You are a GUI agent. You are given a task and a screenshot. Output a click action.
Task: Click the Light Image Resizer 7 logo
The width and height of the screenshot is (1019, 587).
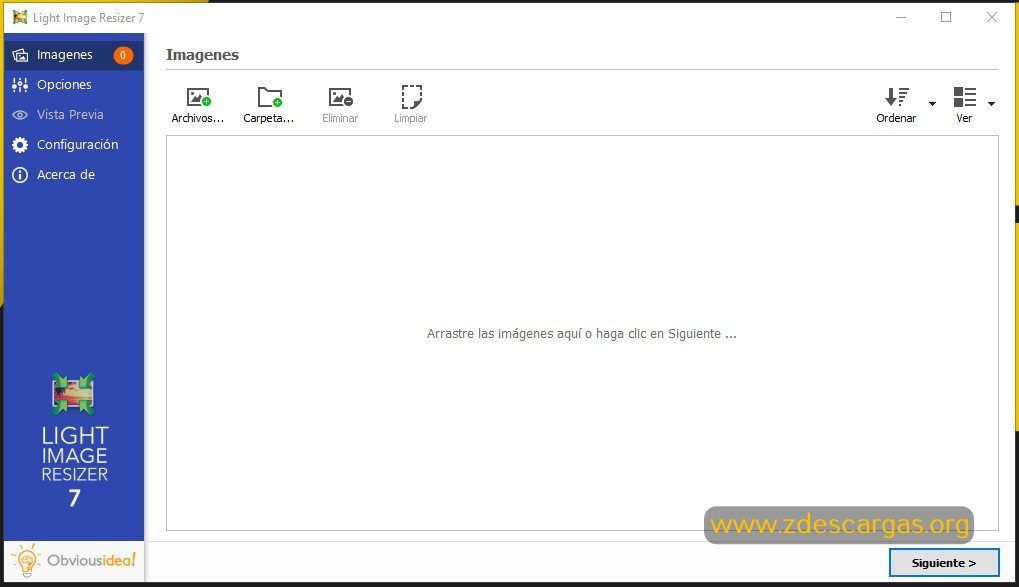click(x=74, y=440)
